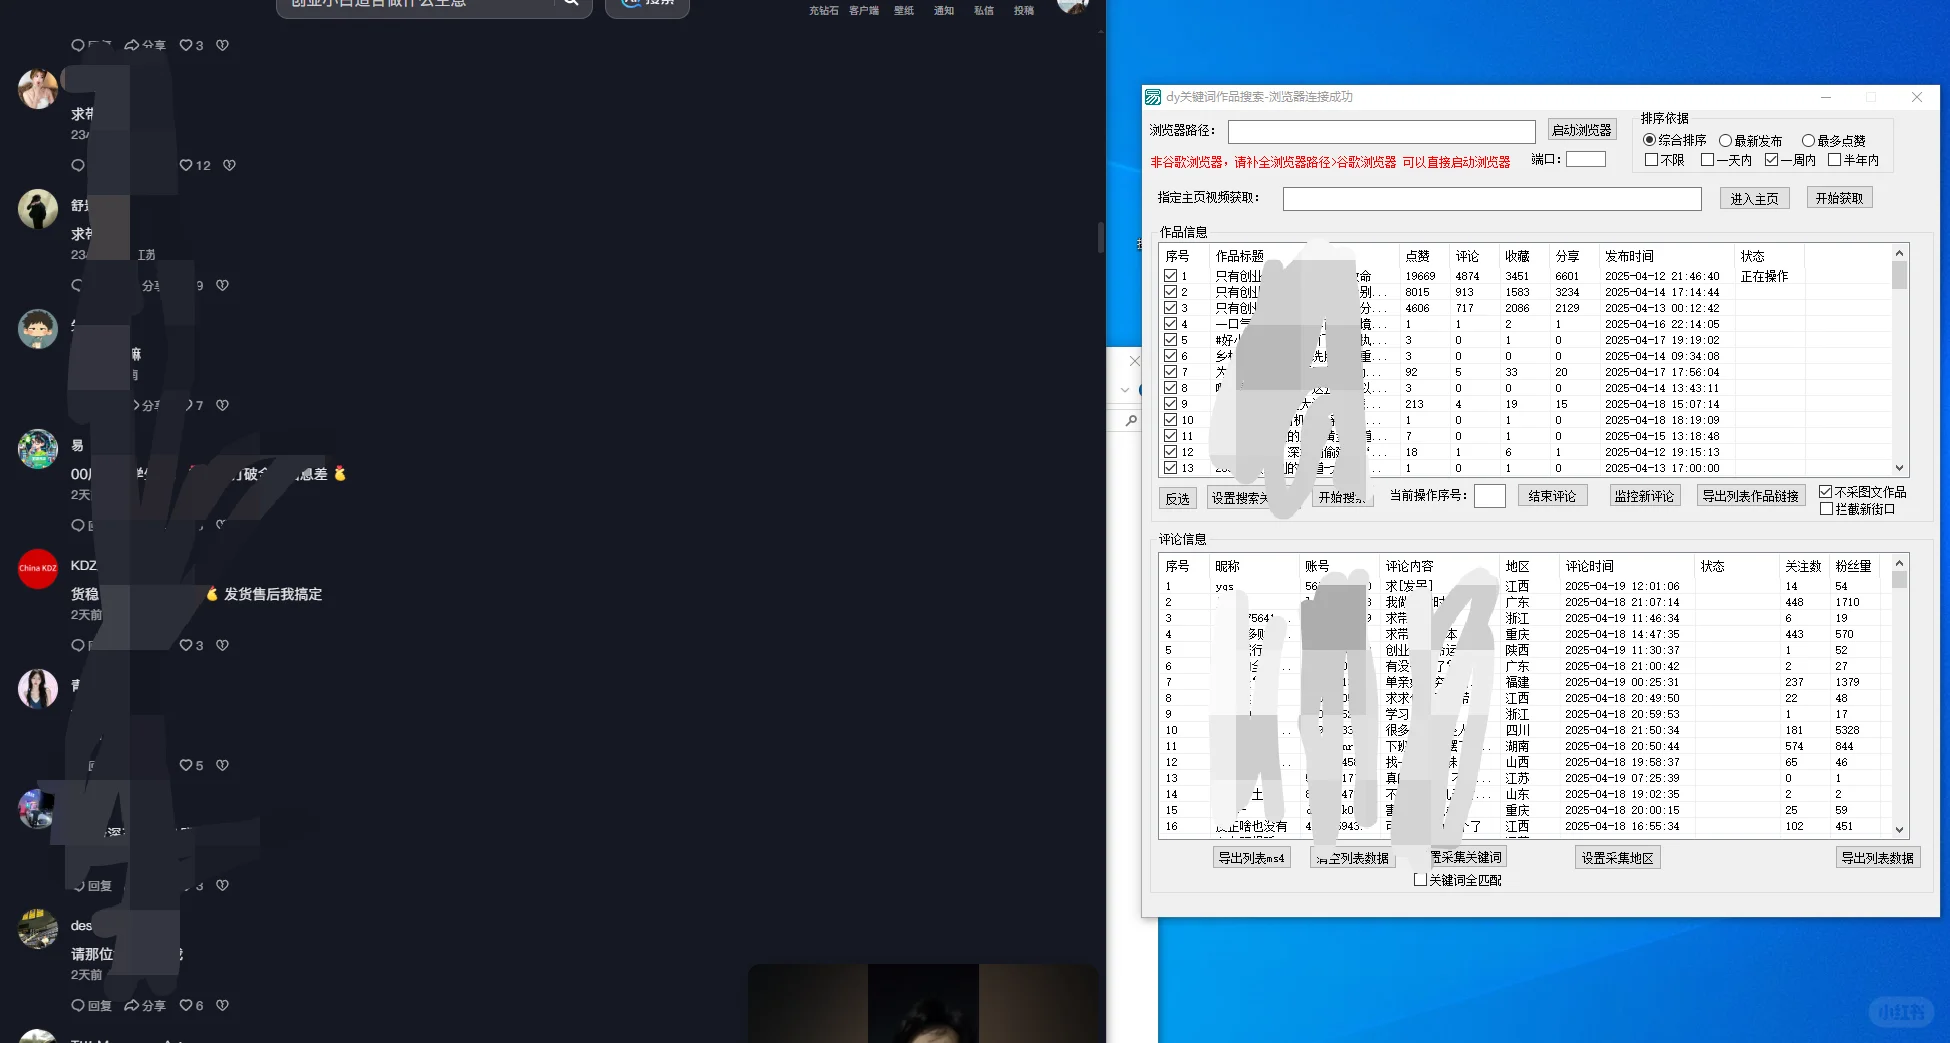The image size is (1950, 1043).
Task: Open the red China KDZ avatar
Action: coord(38,569)
